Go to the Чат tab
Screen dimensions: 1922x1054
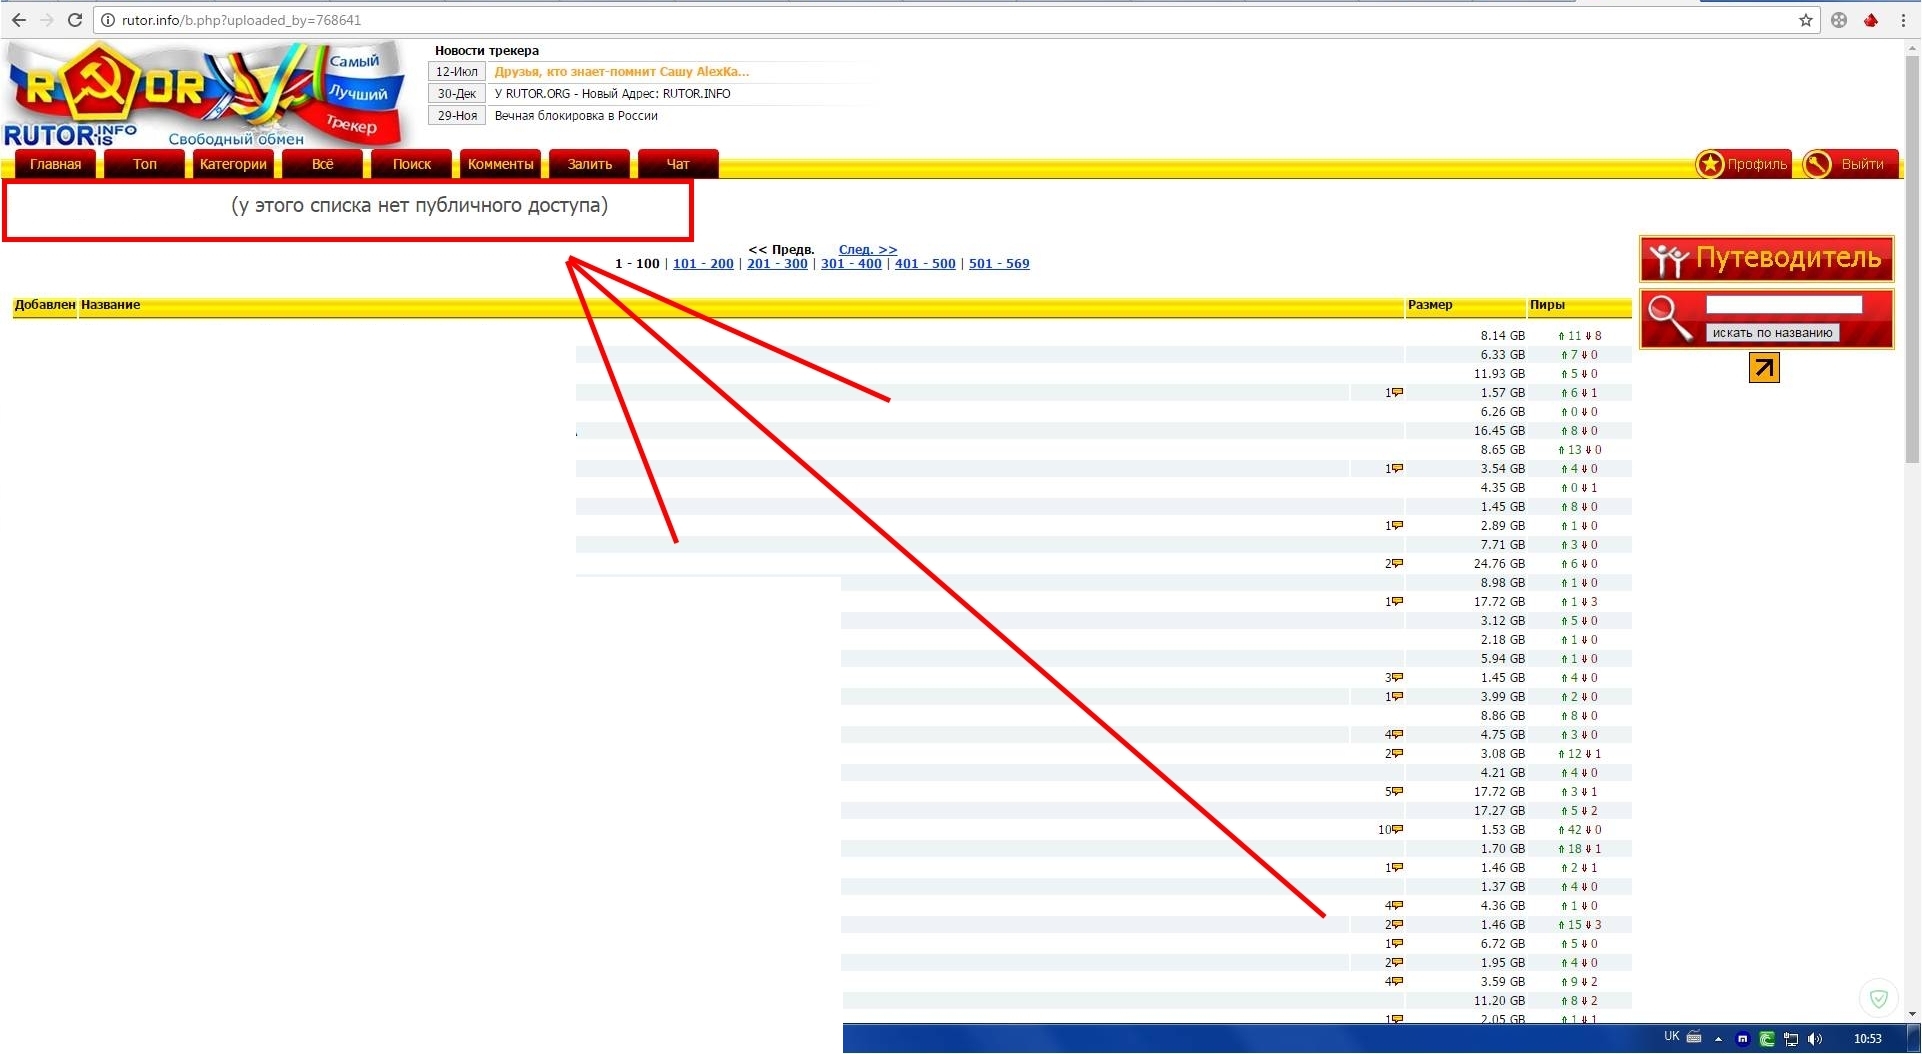[678, 164]
